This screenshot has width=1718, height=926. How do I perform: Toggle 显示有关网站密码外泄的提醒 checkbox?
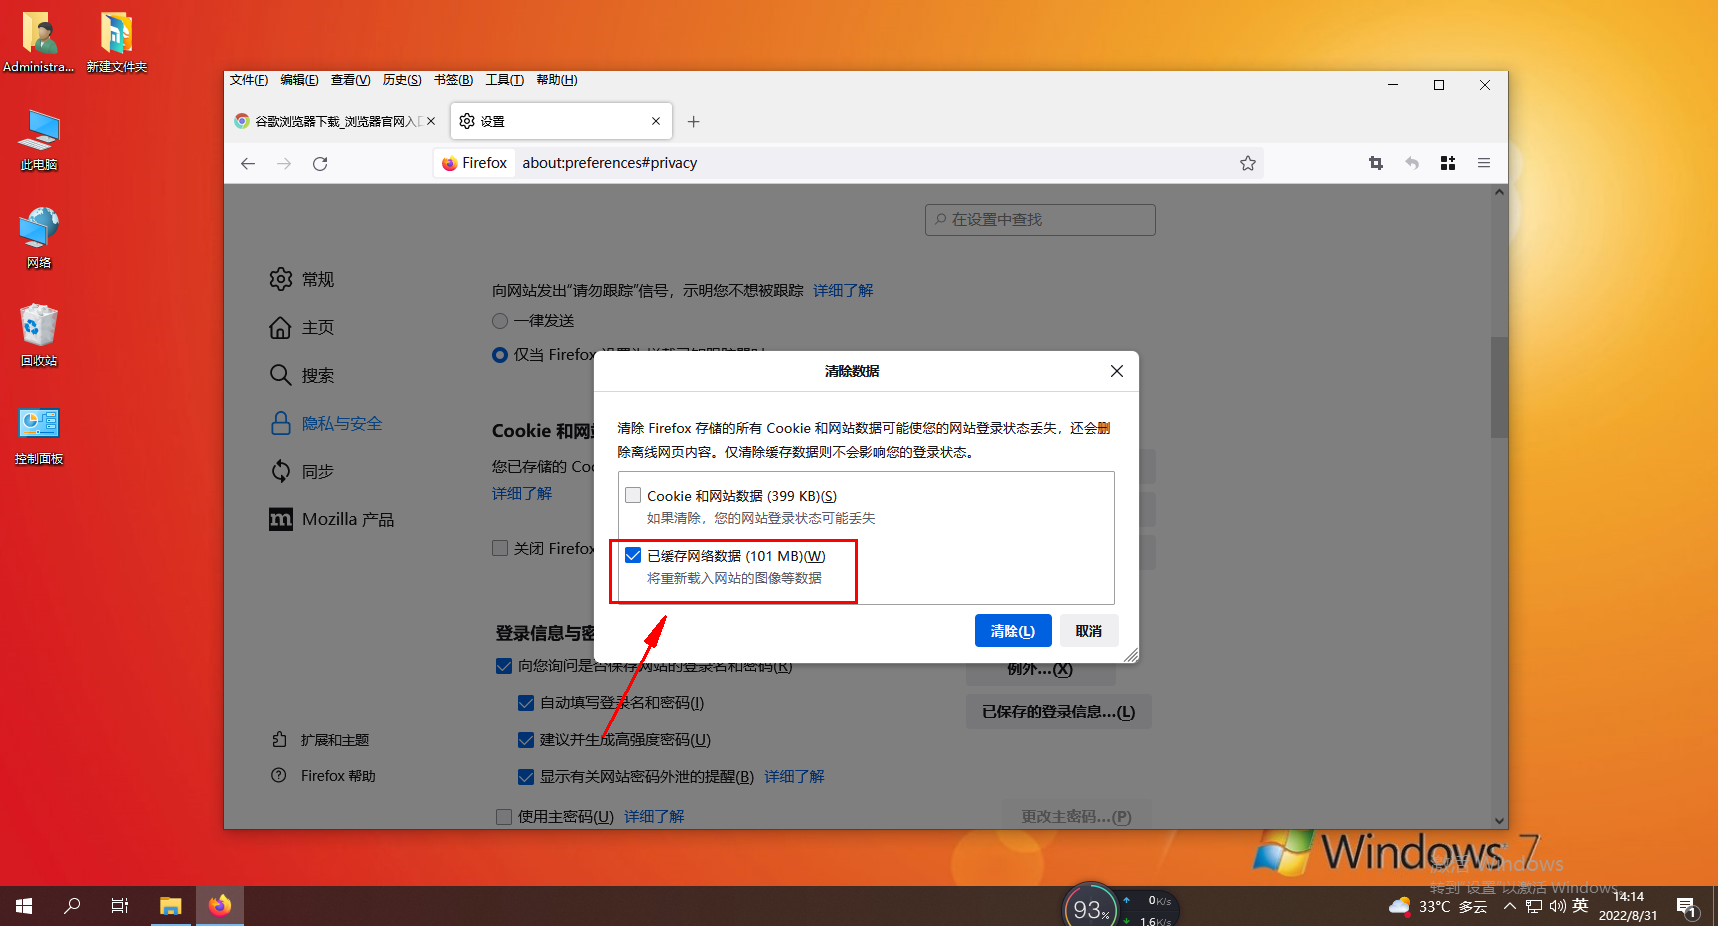click(526, 777)
